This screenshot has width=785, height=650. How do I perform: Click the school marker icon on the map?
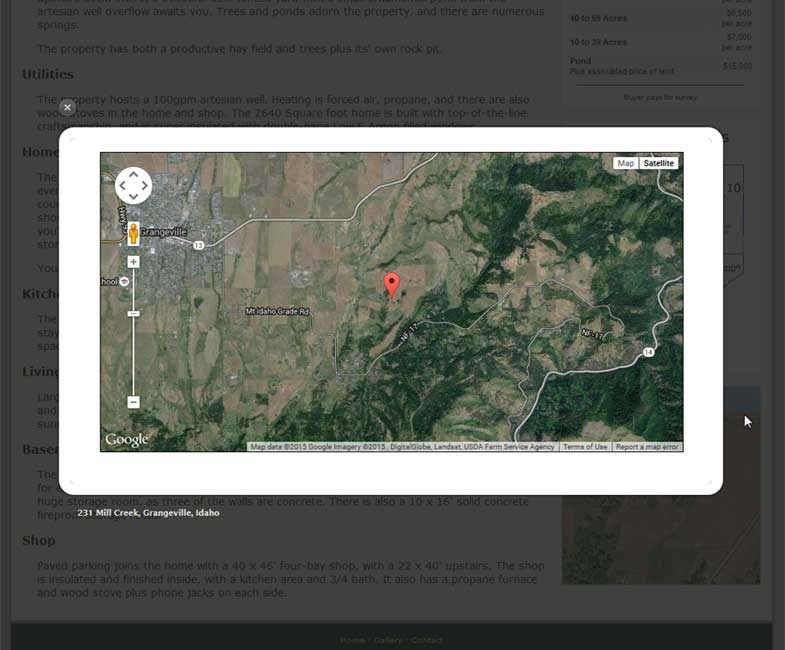click(124, 281)
